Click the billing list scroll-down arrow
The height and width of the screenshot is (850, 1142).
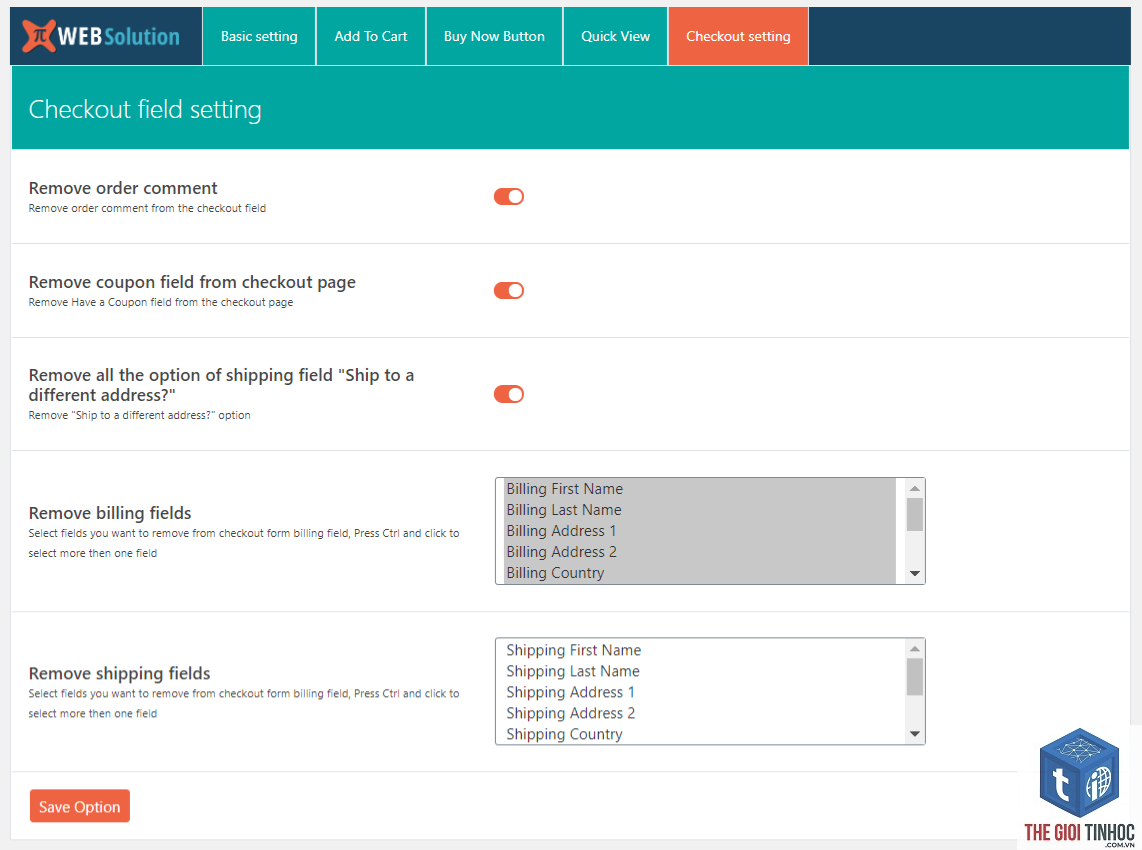coord(915,574)
